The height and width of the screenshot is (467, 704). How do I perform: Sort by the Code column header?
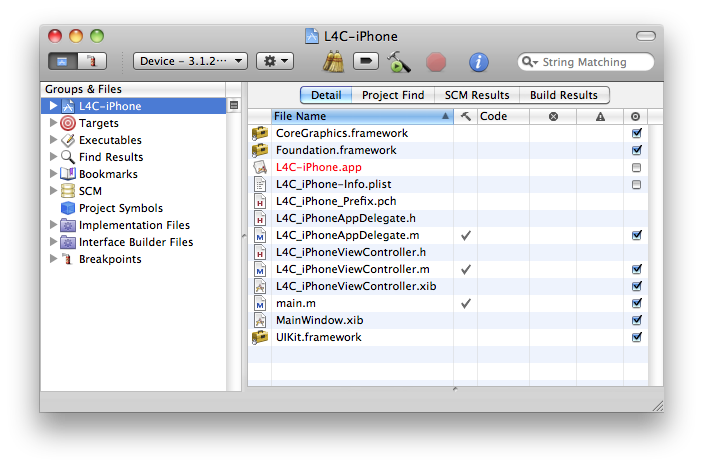coord(503,116)
